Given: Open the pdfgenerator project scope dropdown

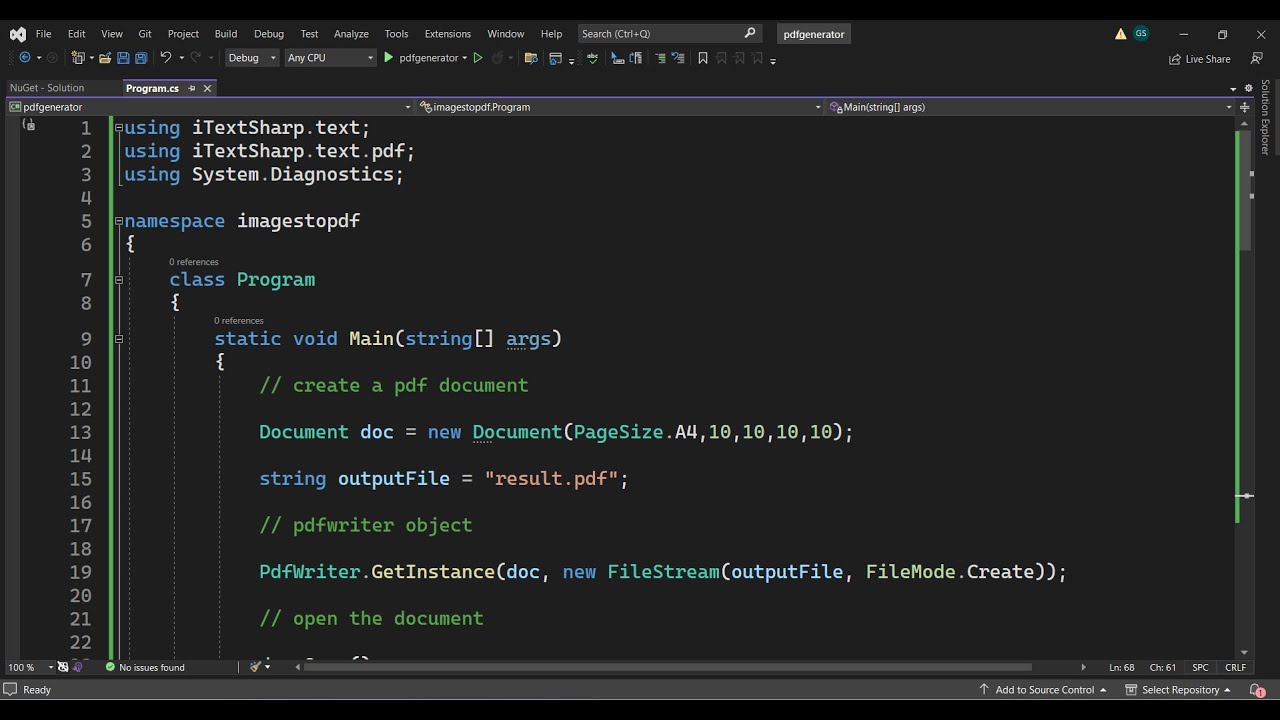Looking at the screenshot, I should (x=210, y=107).
